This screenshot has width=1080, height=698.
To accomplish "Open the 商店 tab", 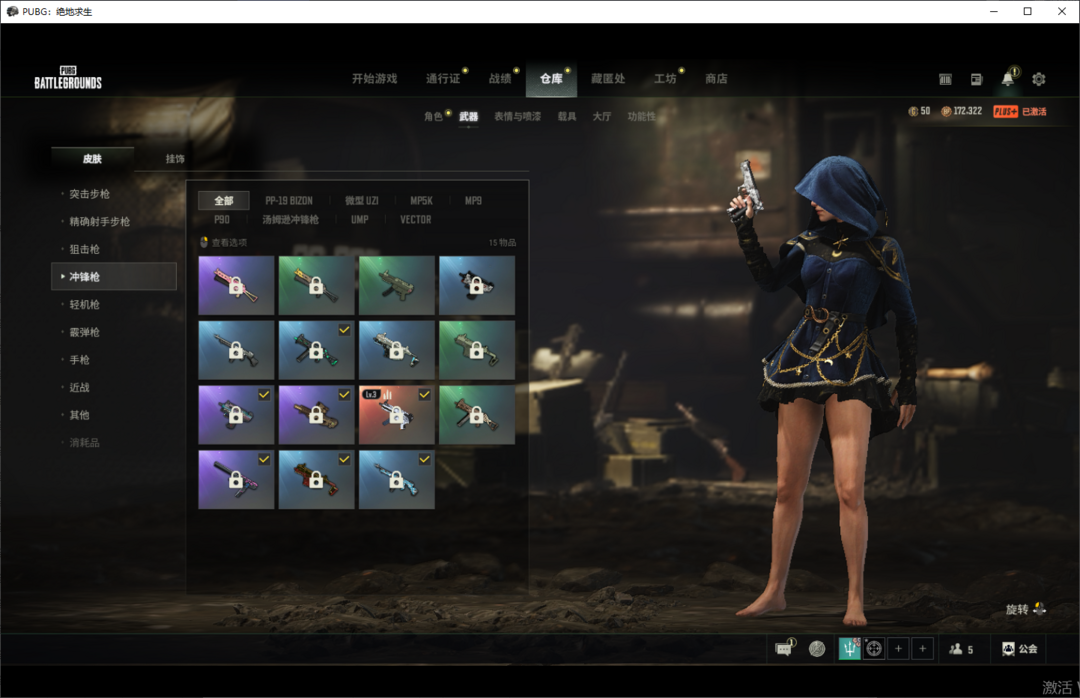I will point(716,79).
